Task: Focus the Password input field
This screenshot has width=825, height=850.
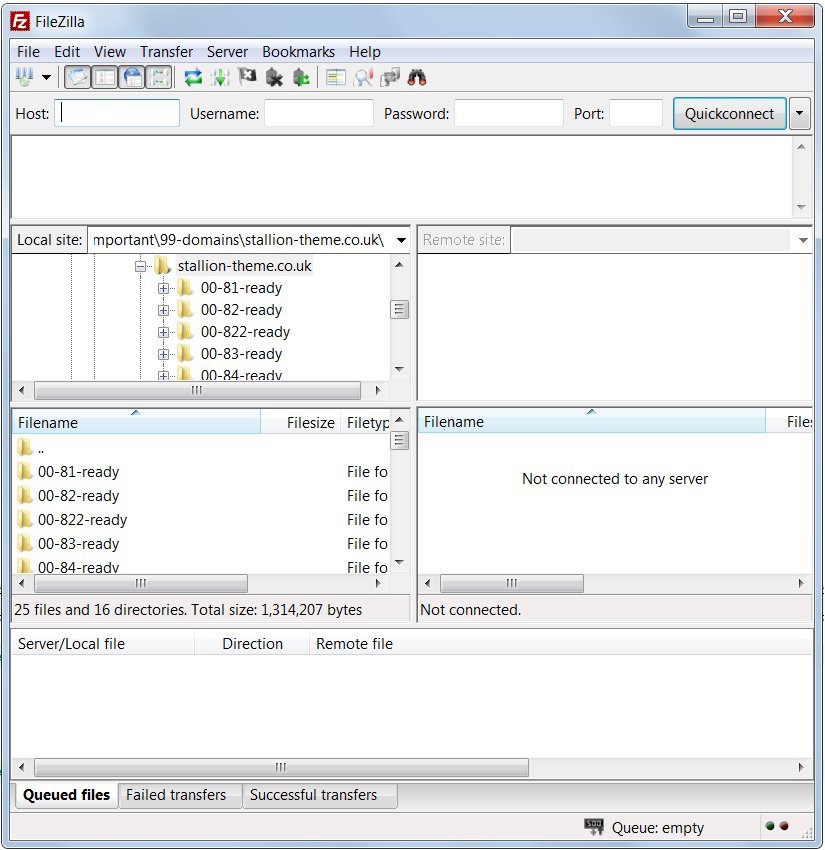Action: 508,113
